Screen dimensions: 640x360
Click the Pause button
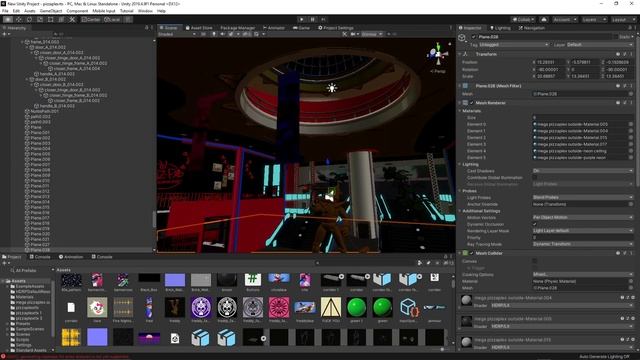313,19
